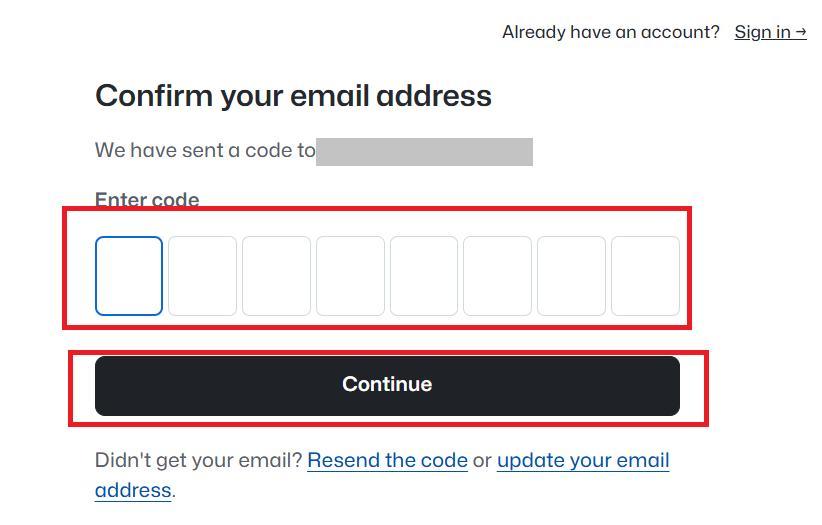Resend the code via the link
This screenshot has width=822, height=525.
387,460
